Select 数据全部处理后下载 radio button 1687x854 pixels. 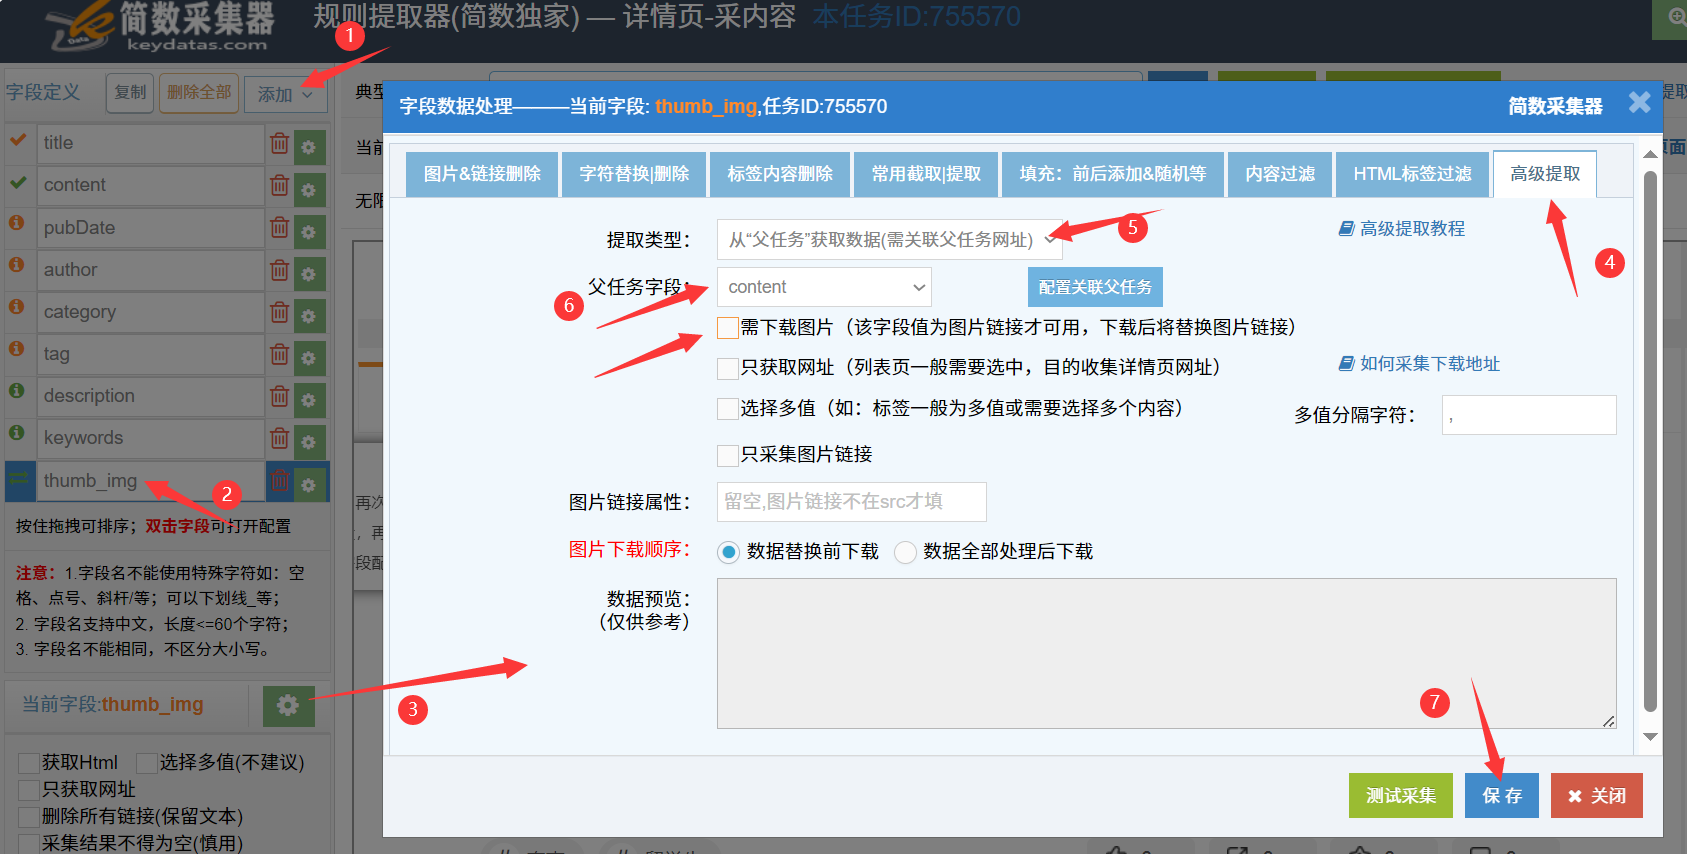tap(905, 552)
